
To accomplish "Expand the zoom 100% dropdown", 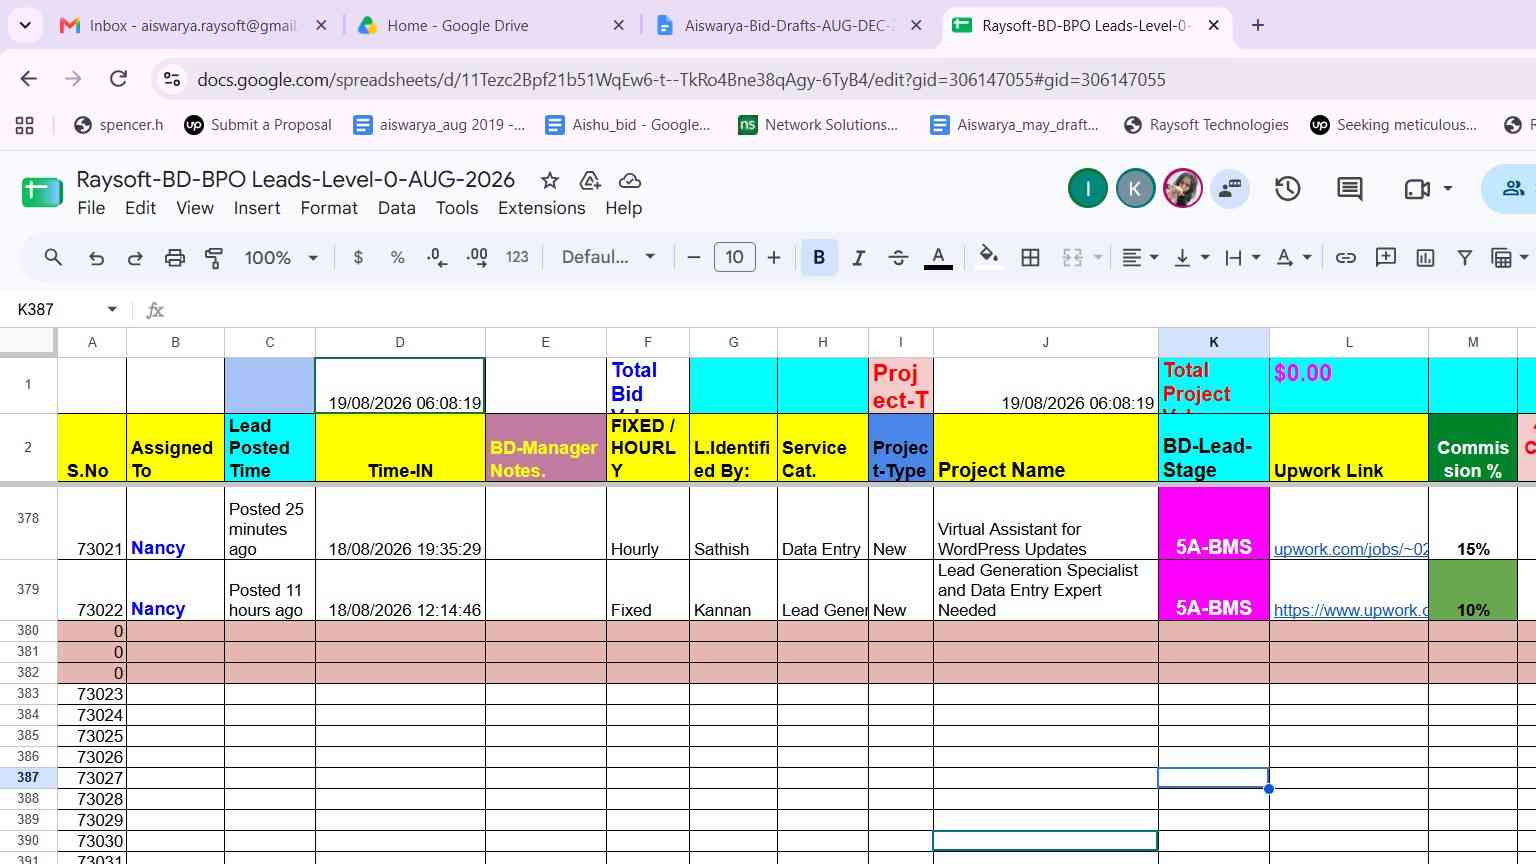I will [x=281, y=258].
